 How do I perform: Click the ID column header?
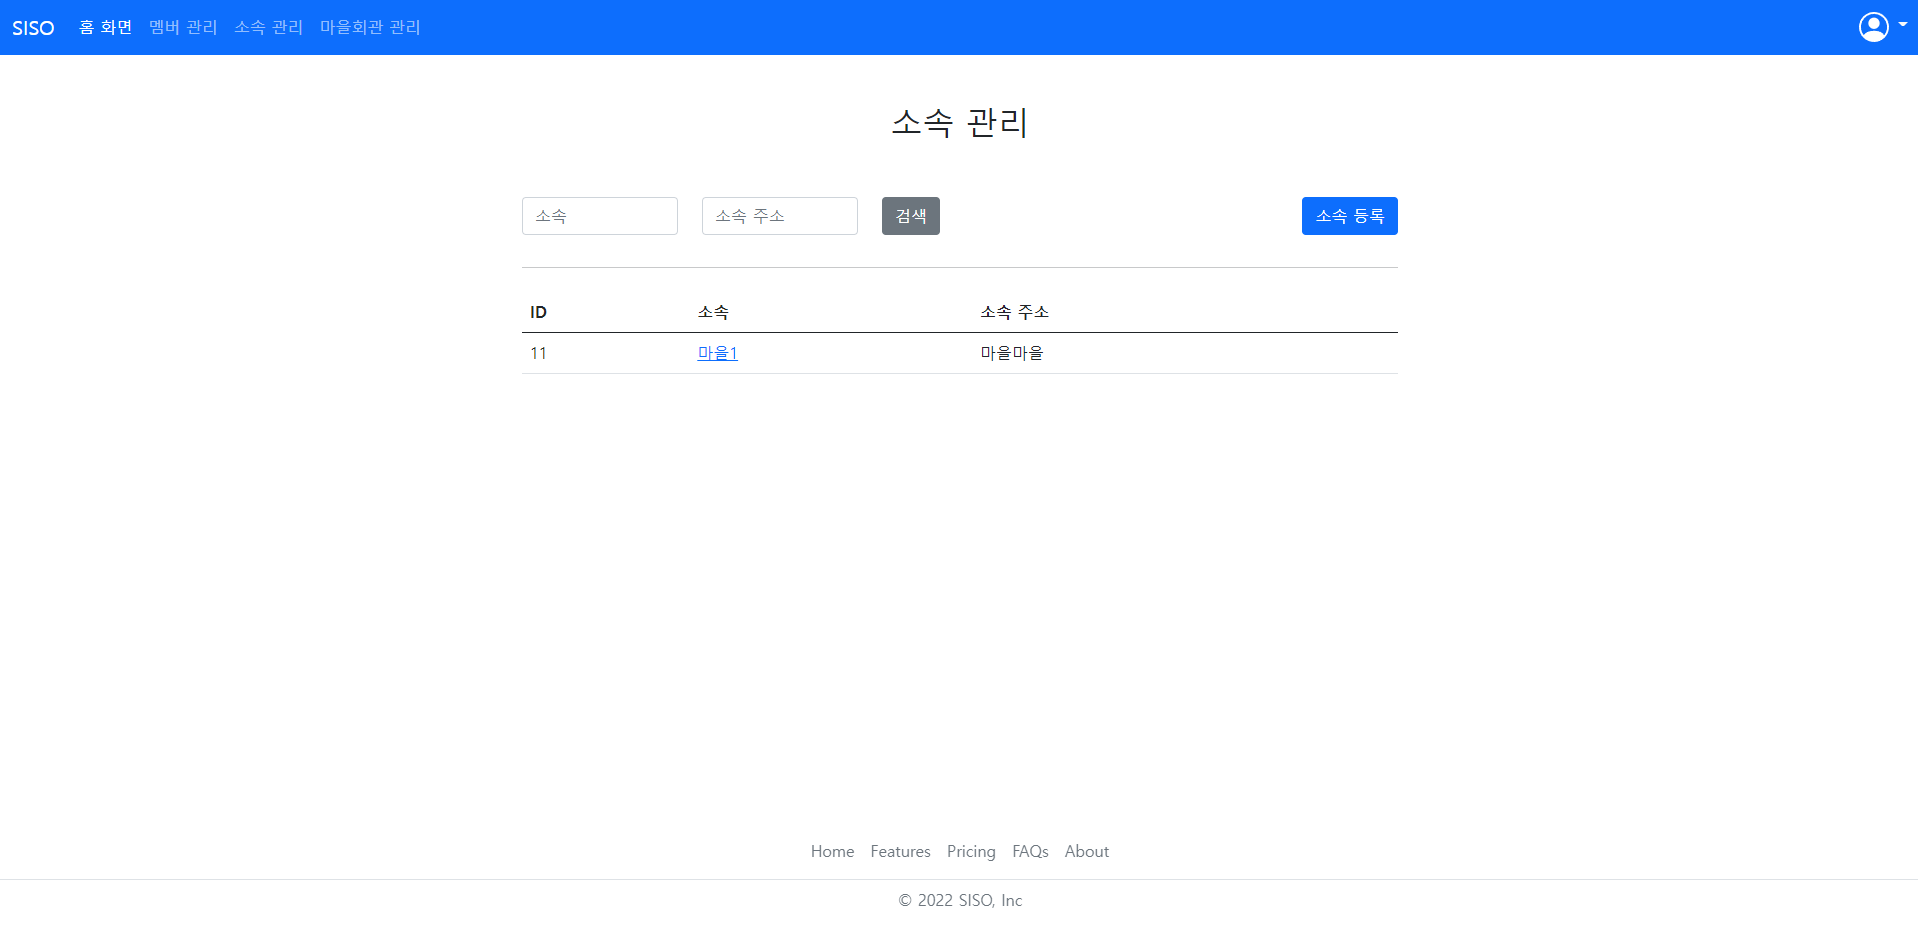[538, 311]
